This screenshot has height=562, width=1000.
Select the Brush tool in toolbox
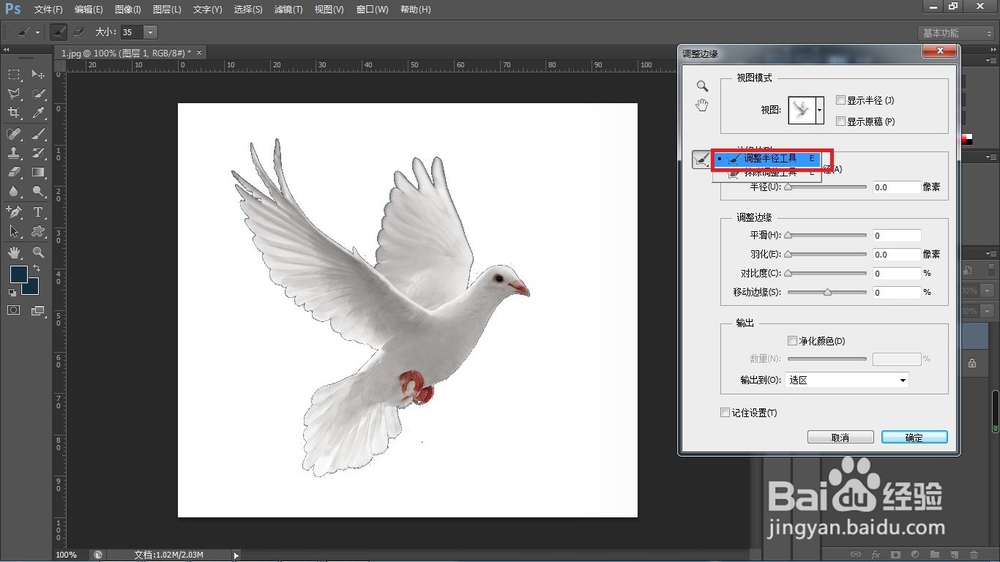(38, 134)
